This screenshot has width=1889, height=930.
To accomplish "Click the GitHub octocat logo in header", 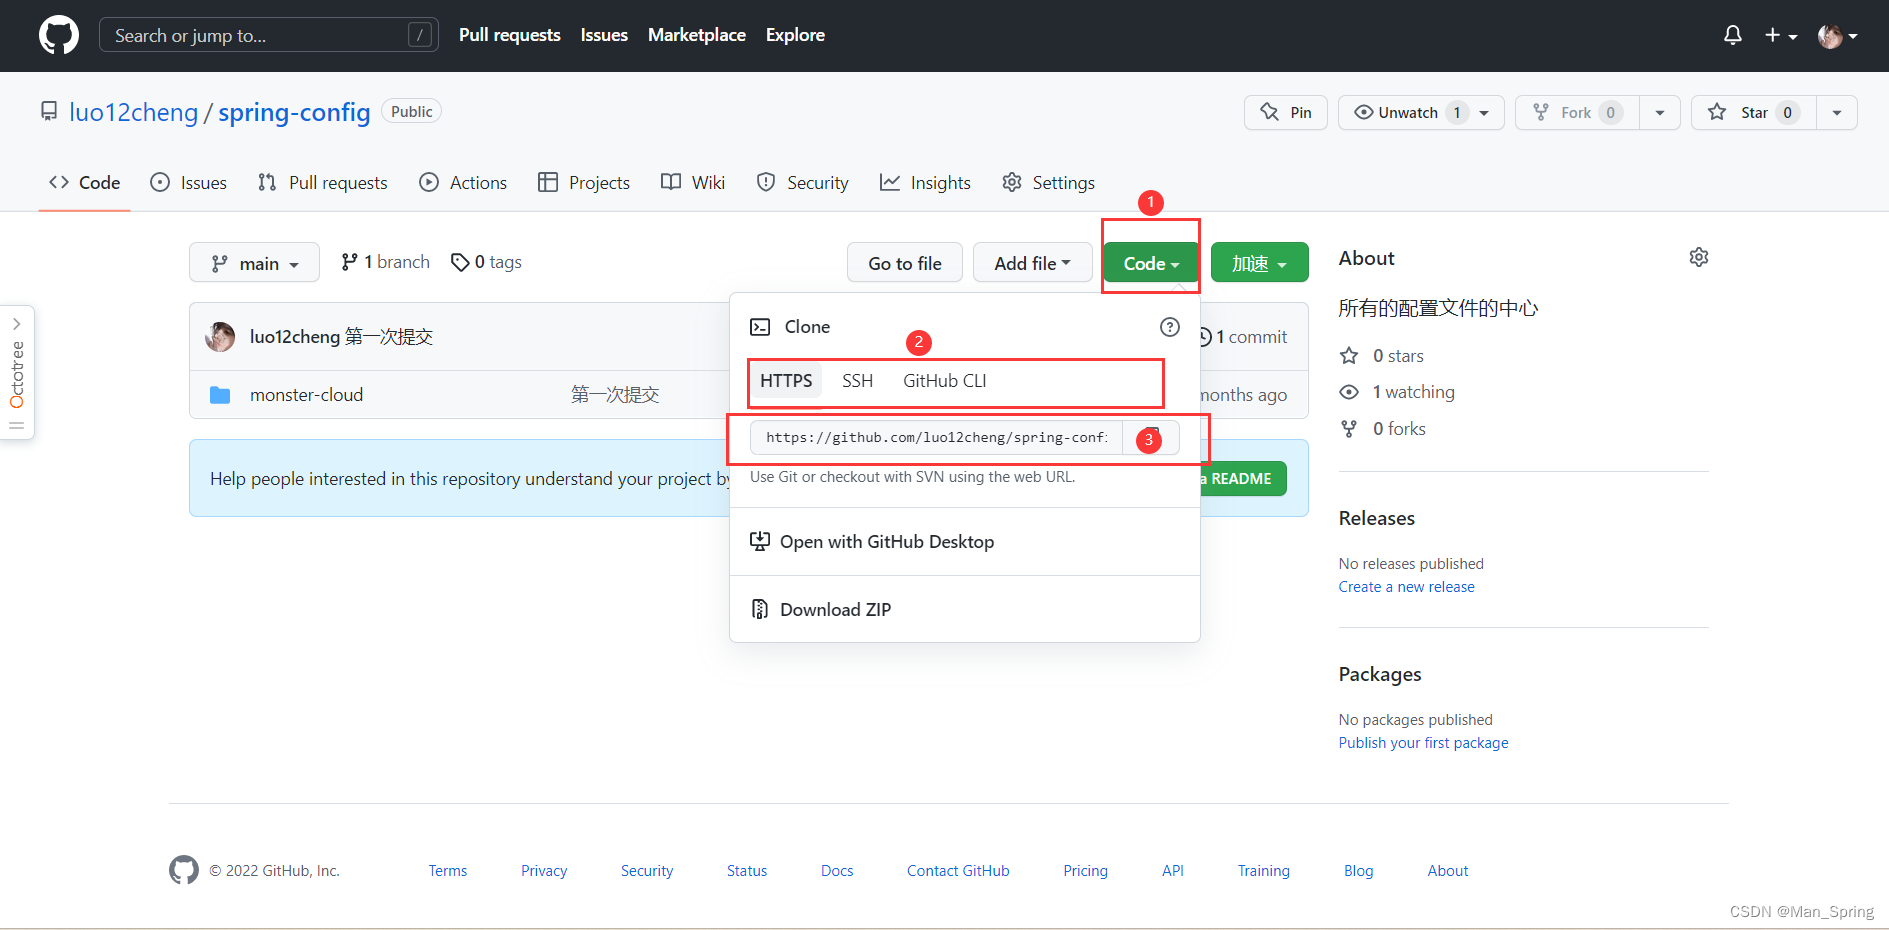I will pos(59,35).
